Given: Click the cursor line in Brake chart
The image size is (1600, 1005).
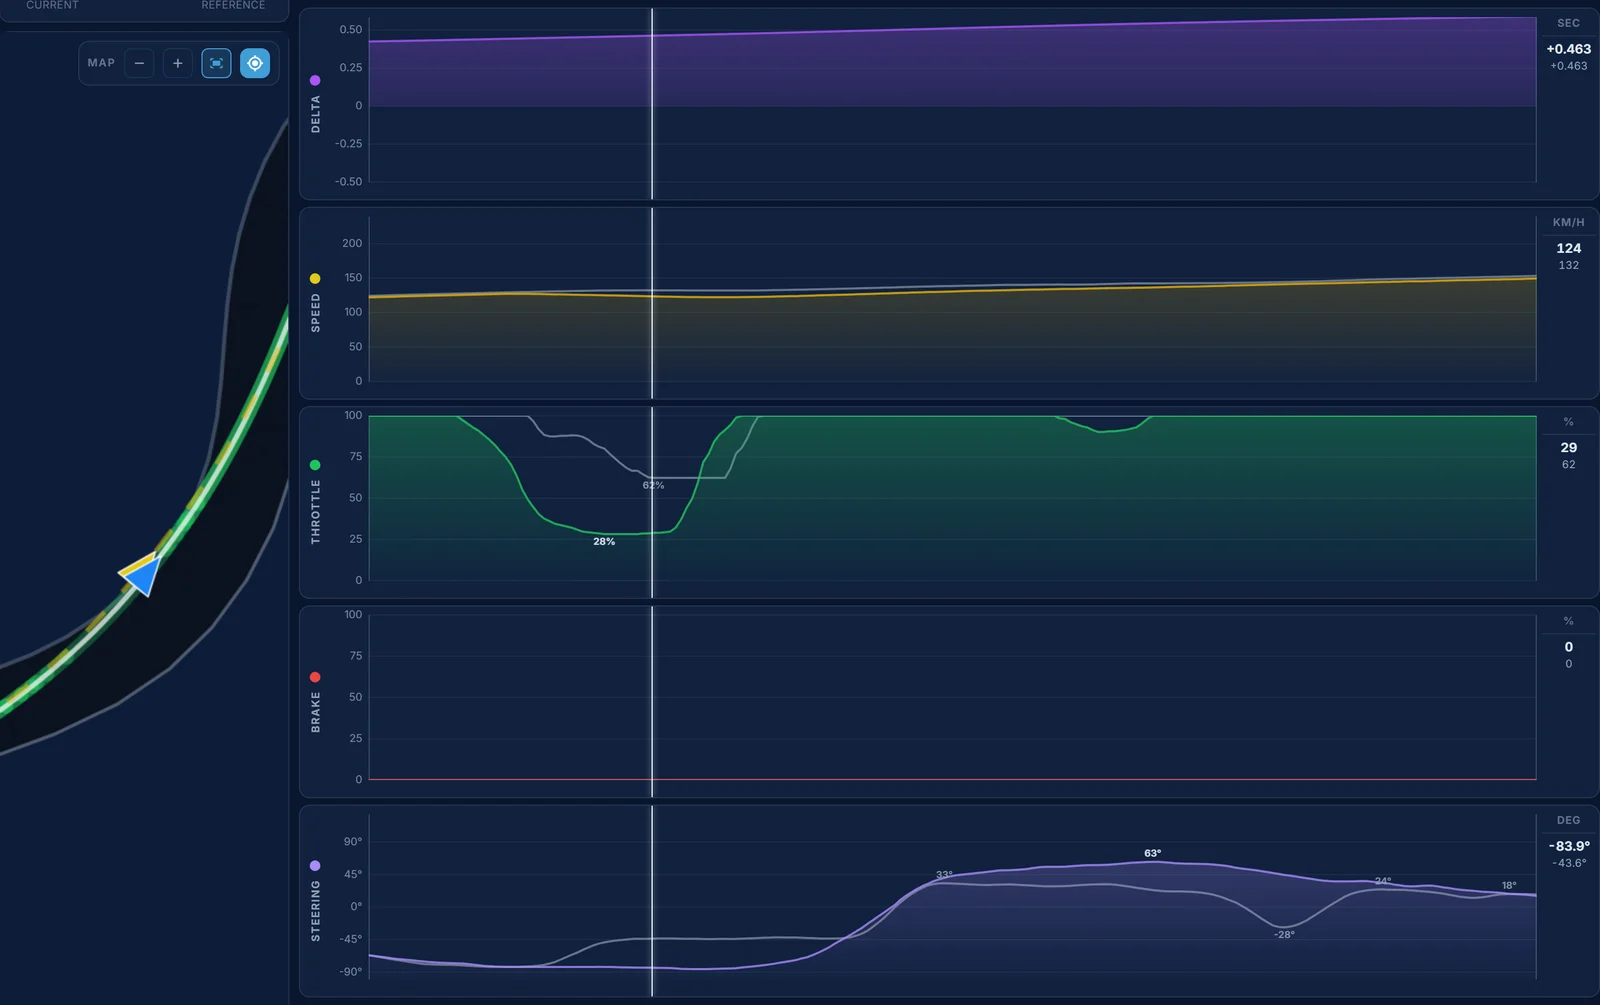Looking at the screenshot, I should coord(652,701).
